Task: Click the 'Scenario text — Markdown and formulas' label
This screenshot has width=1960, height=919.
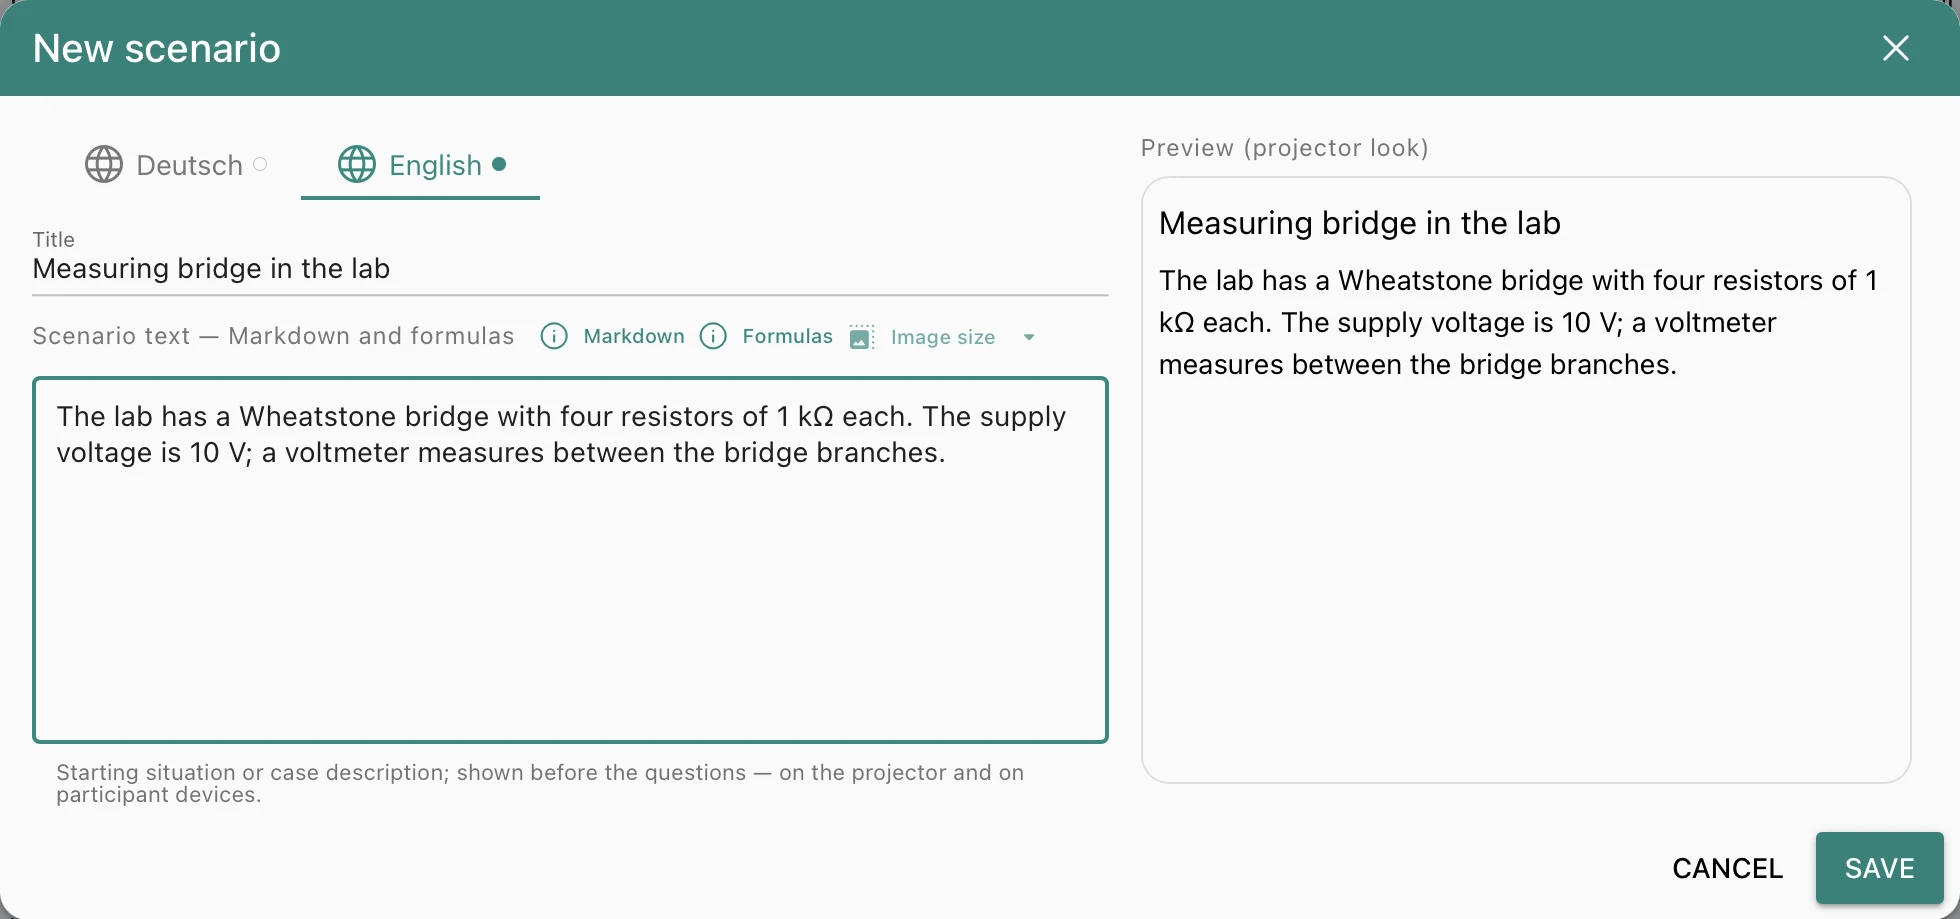Action: coord(273,336)
